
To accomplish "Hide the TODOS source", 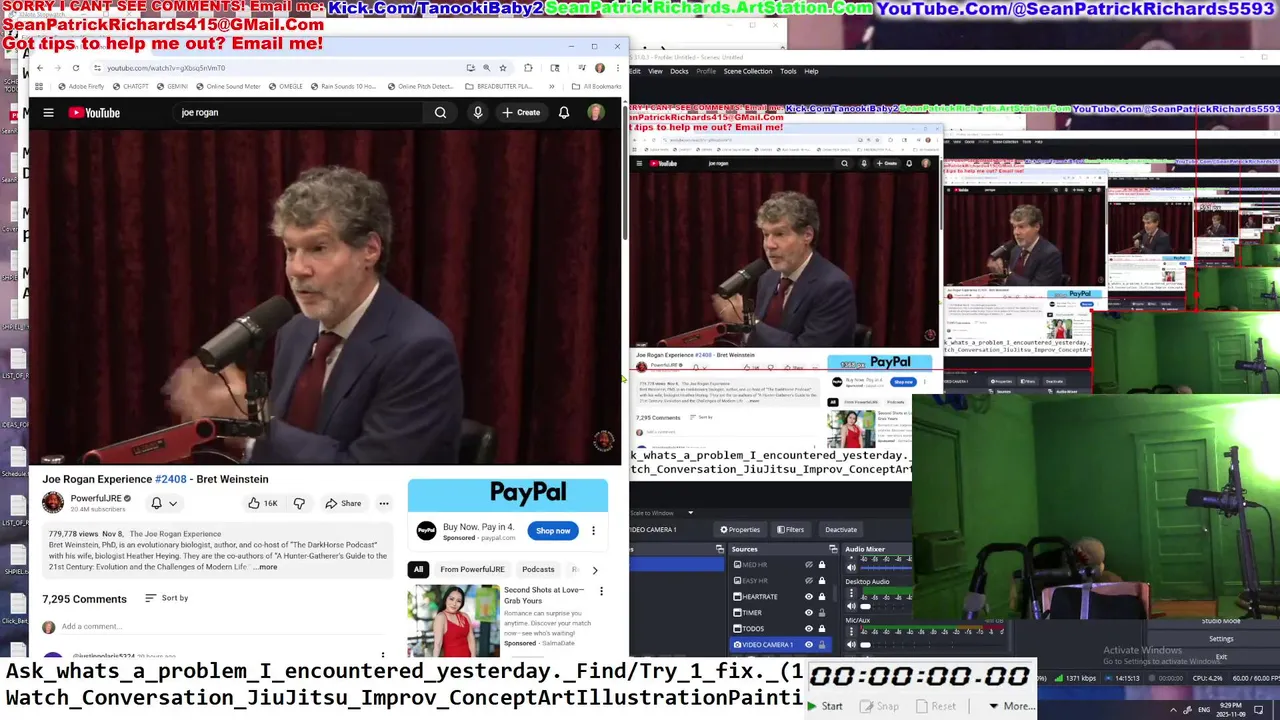I will tap(809, 629).
